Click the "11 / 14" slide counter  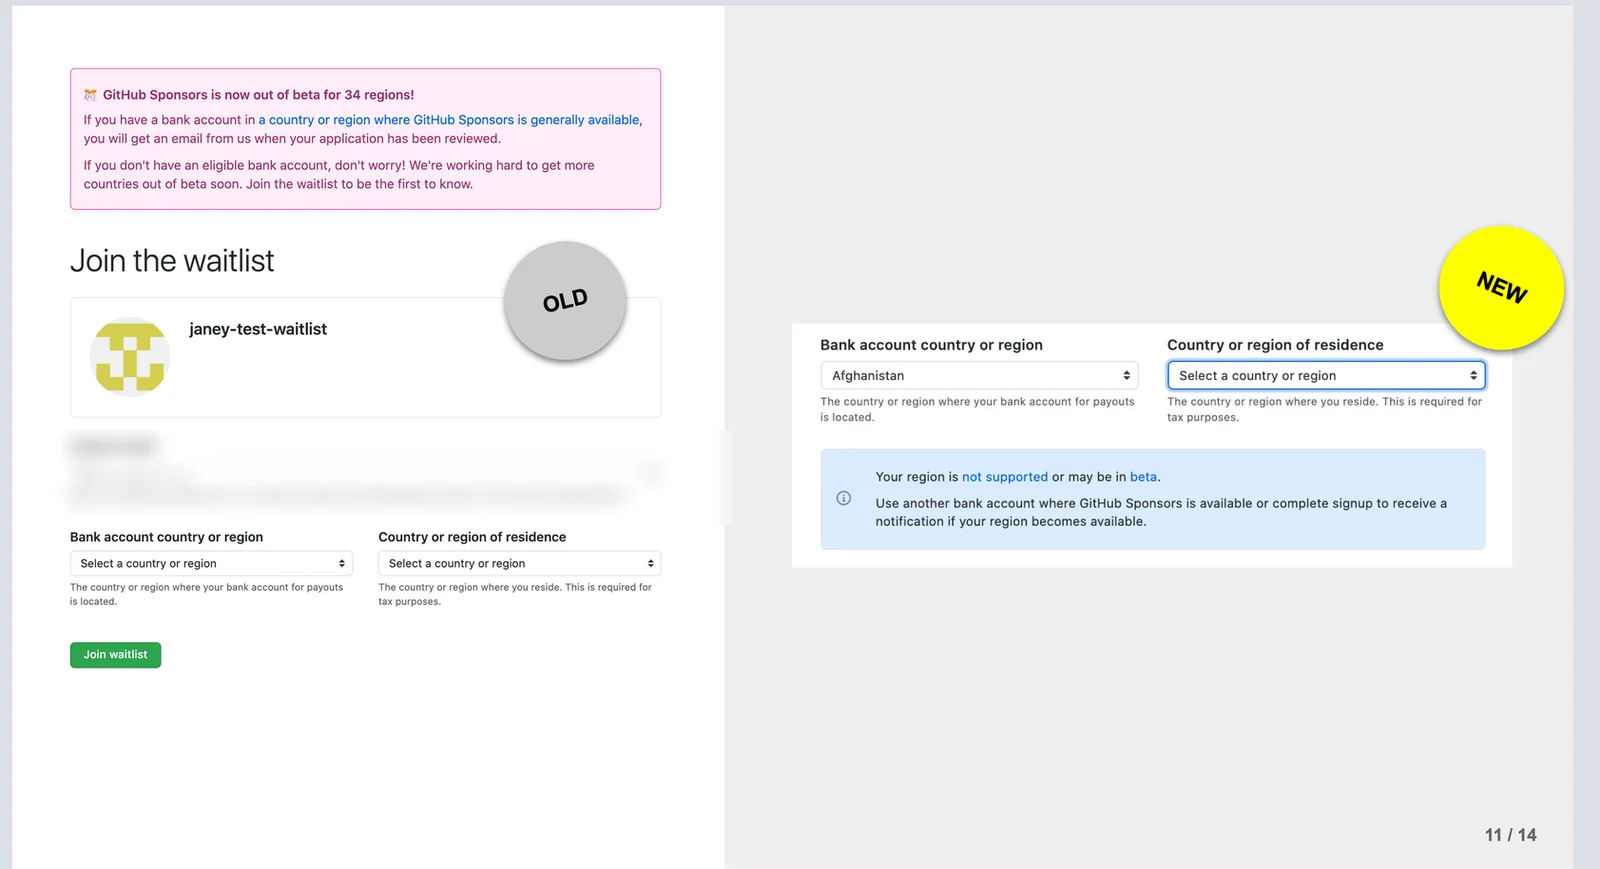[x=1510, y=835]
